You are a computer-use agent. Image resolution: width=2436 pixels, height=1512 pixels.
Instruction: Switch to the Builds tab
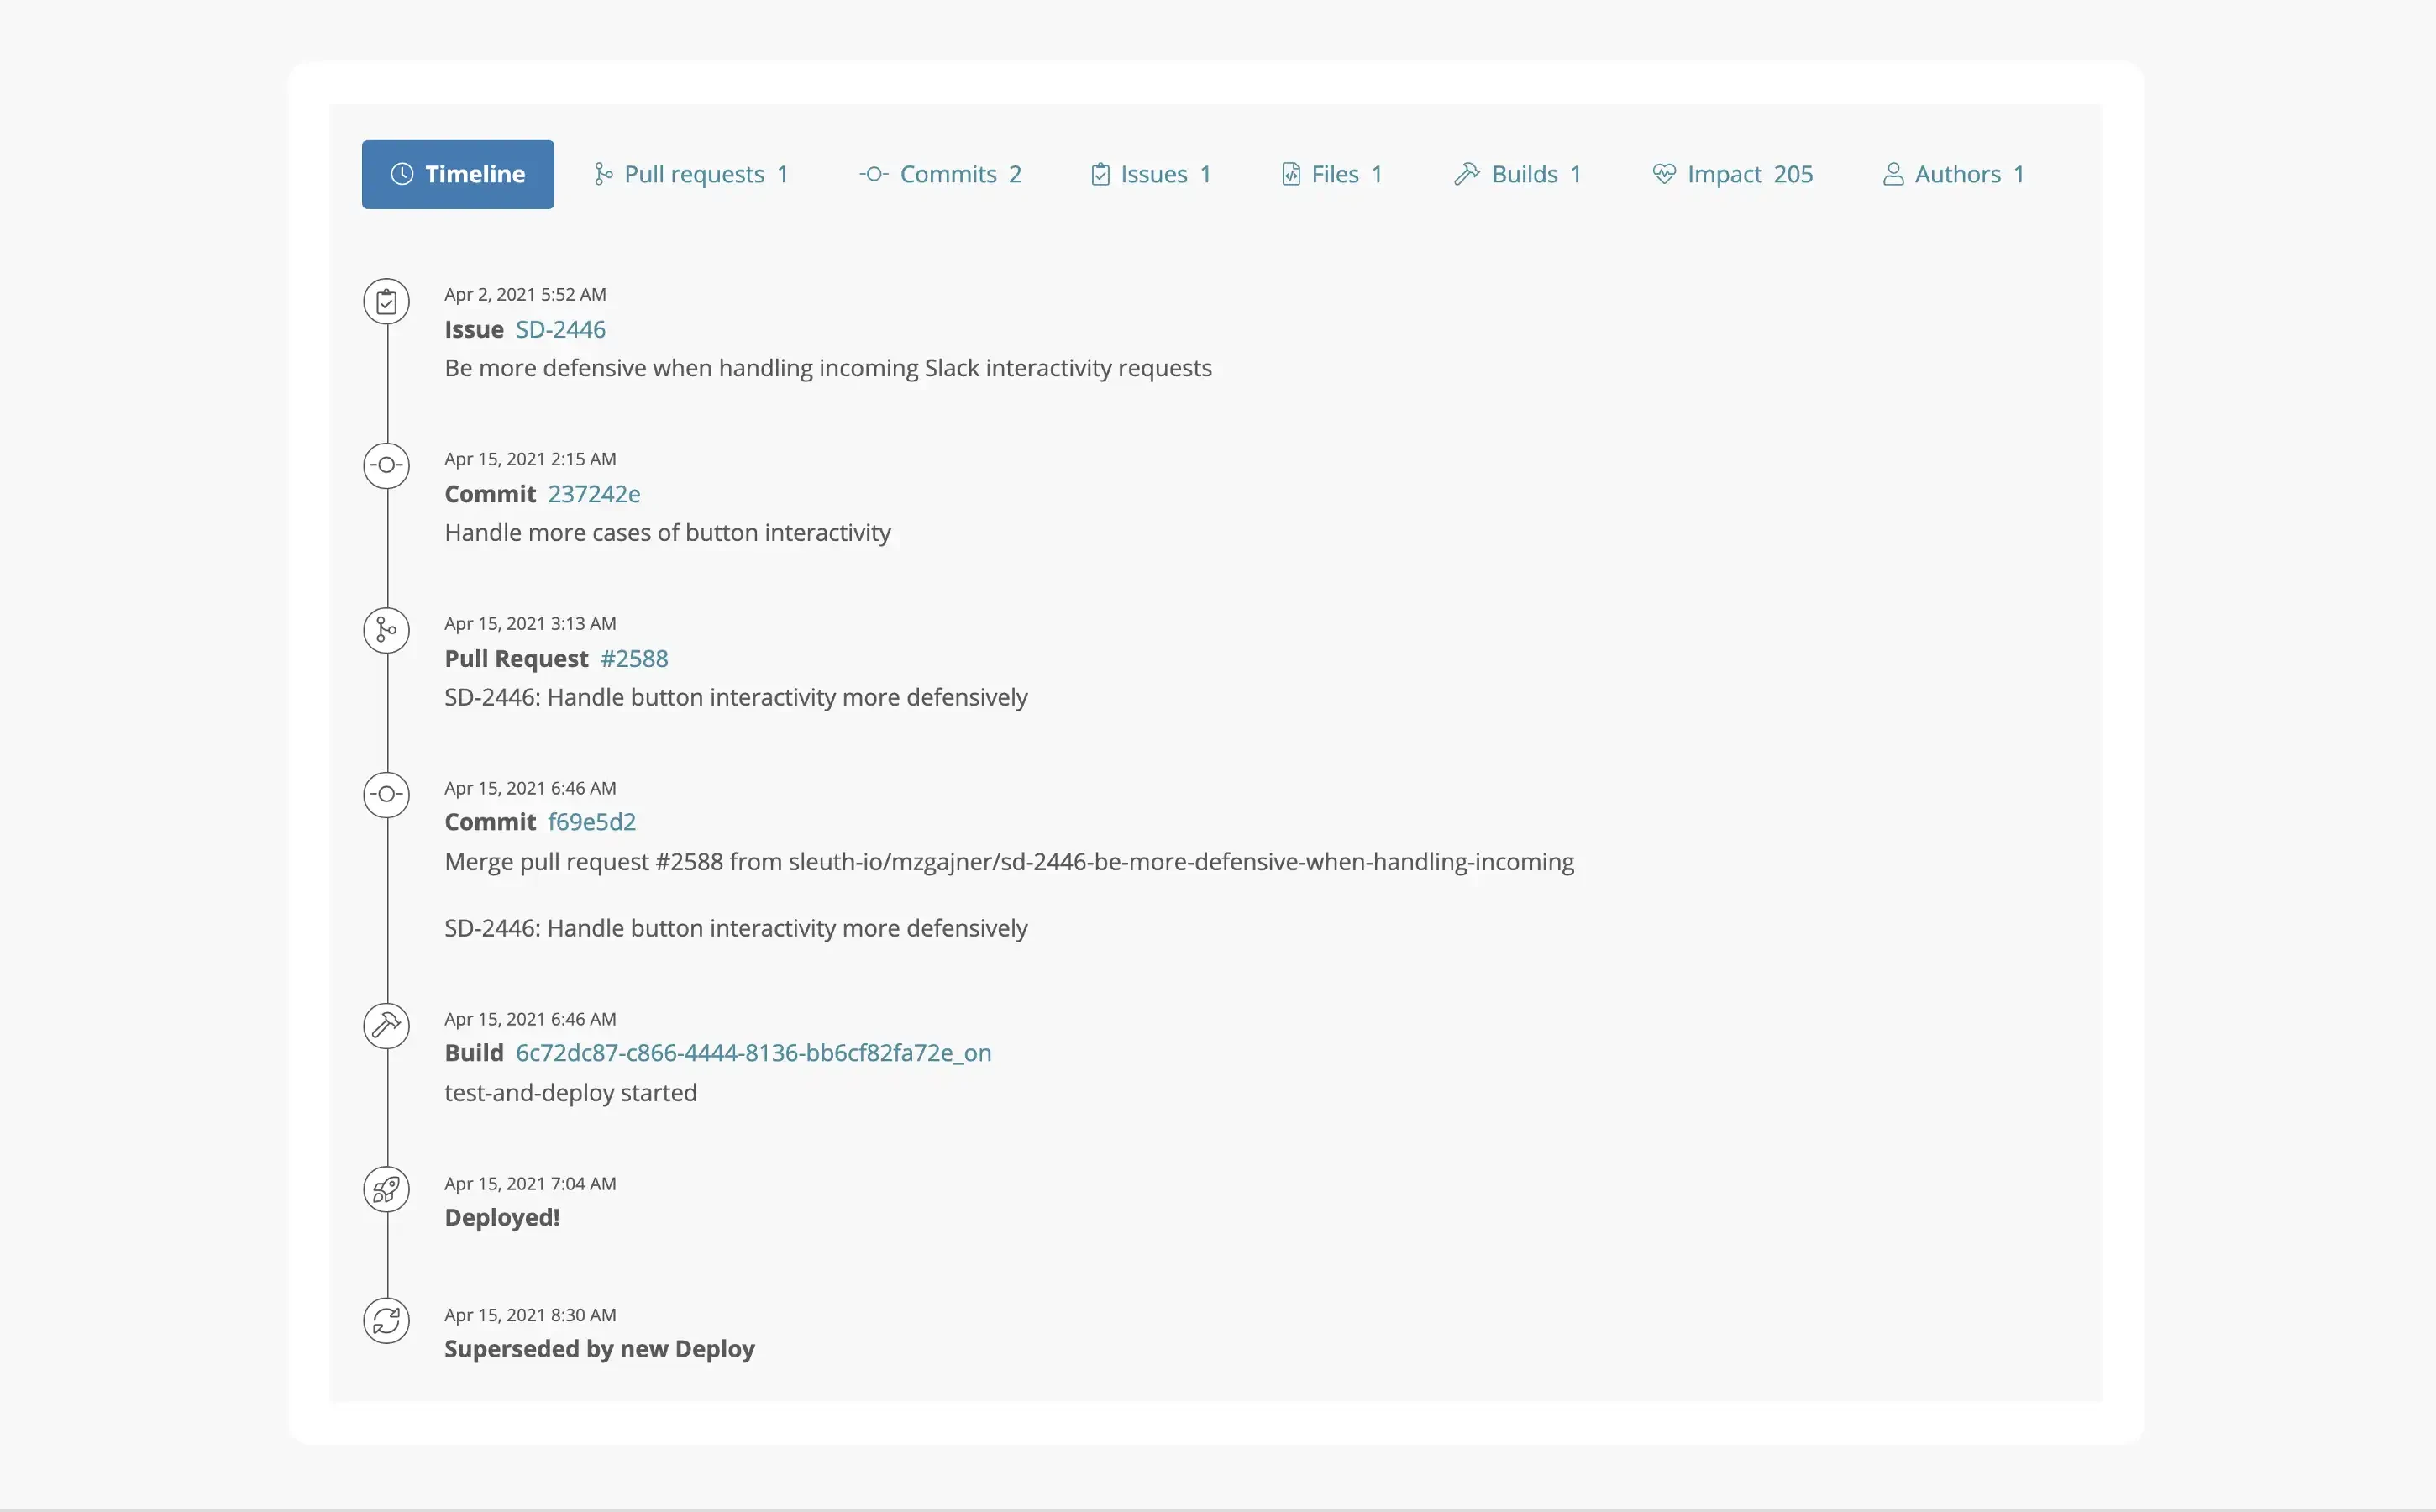click(1517, 174)
